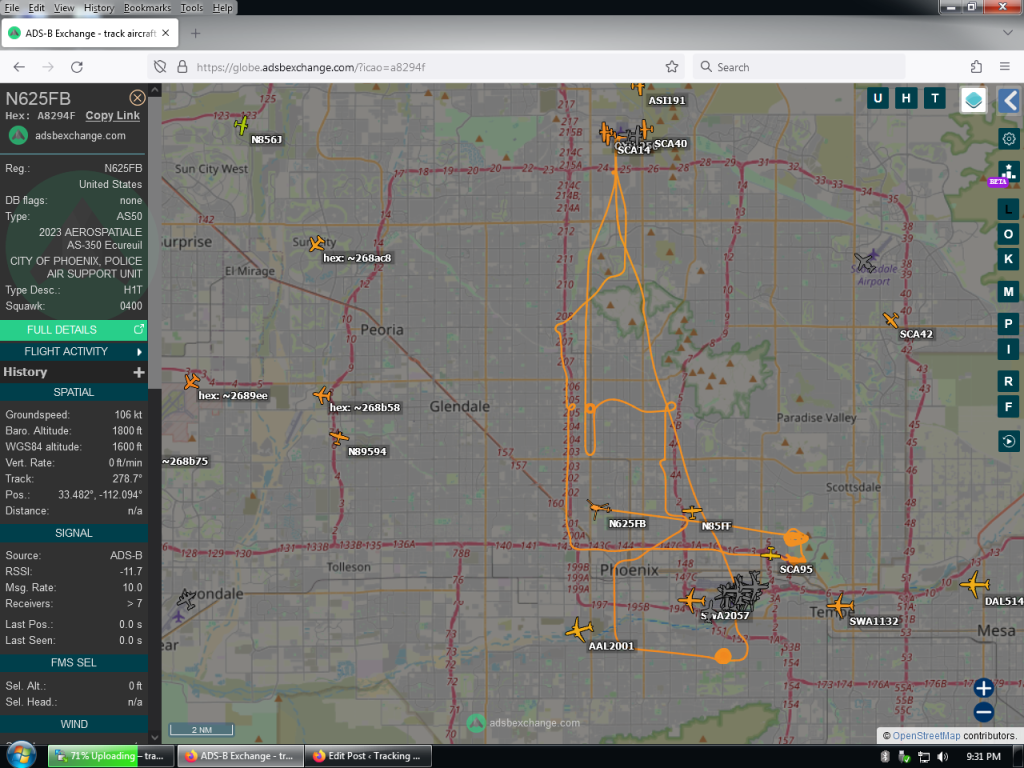Viewport: 1024px width, 768px height.
Task: Open the replay history icon
Action: click(1008, 441)
